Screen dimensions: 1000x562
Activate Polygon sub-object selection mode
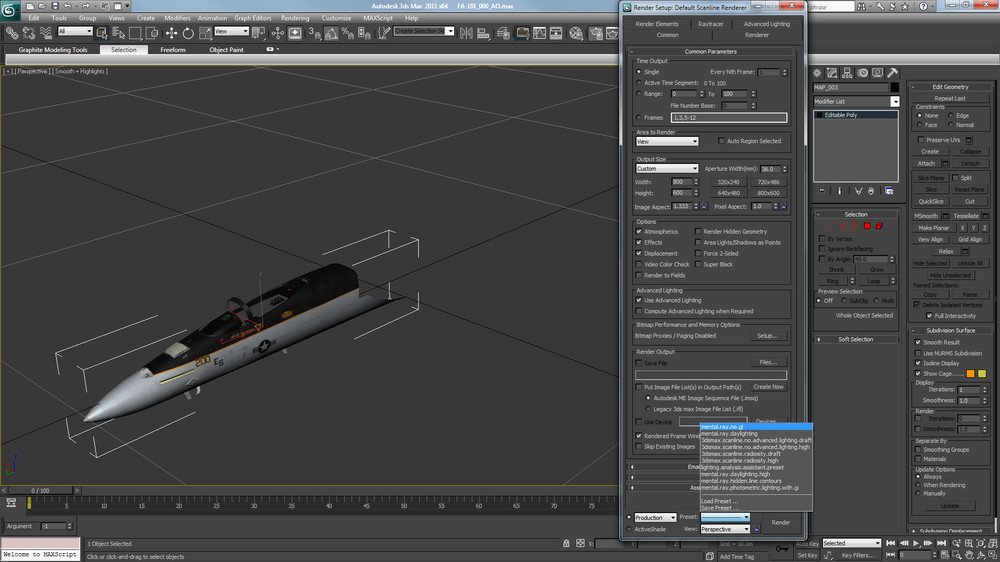(x=866, y=226)
